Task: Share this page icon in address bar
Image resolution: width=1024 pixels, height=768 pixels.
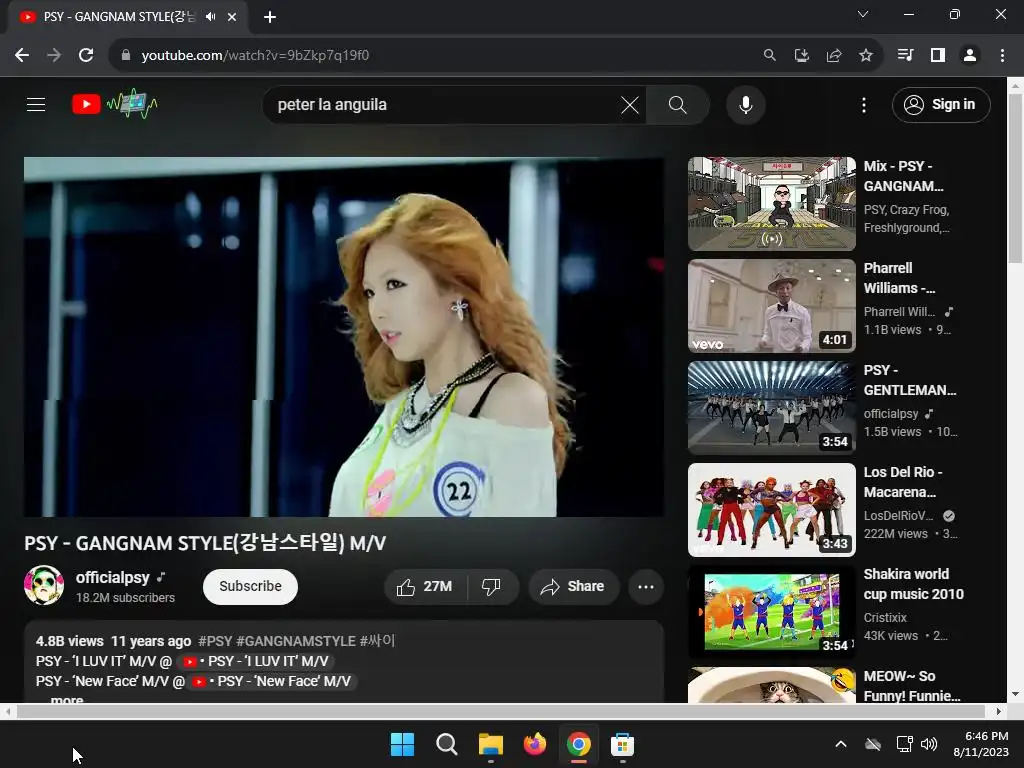Action: [833, 56]
